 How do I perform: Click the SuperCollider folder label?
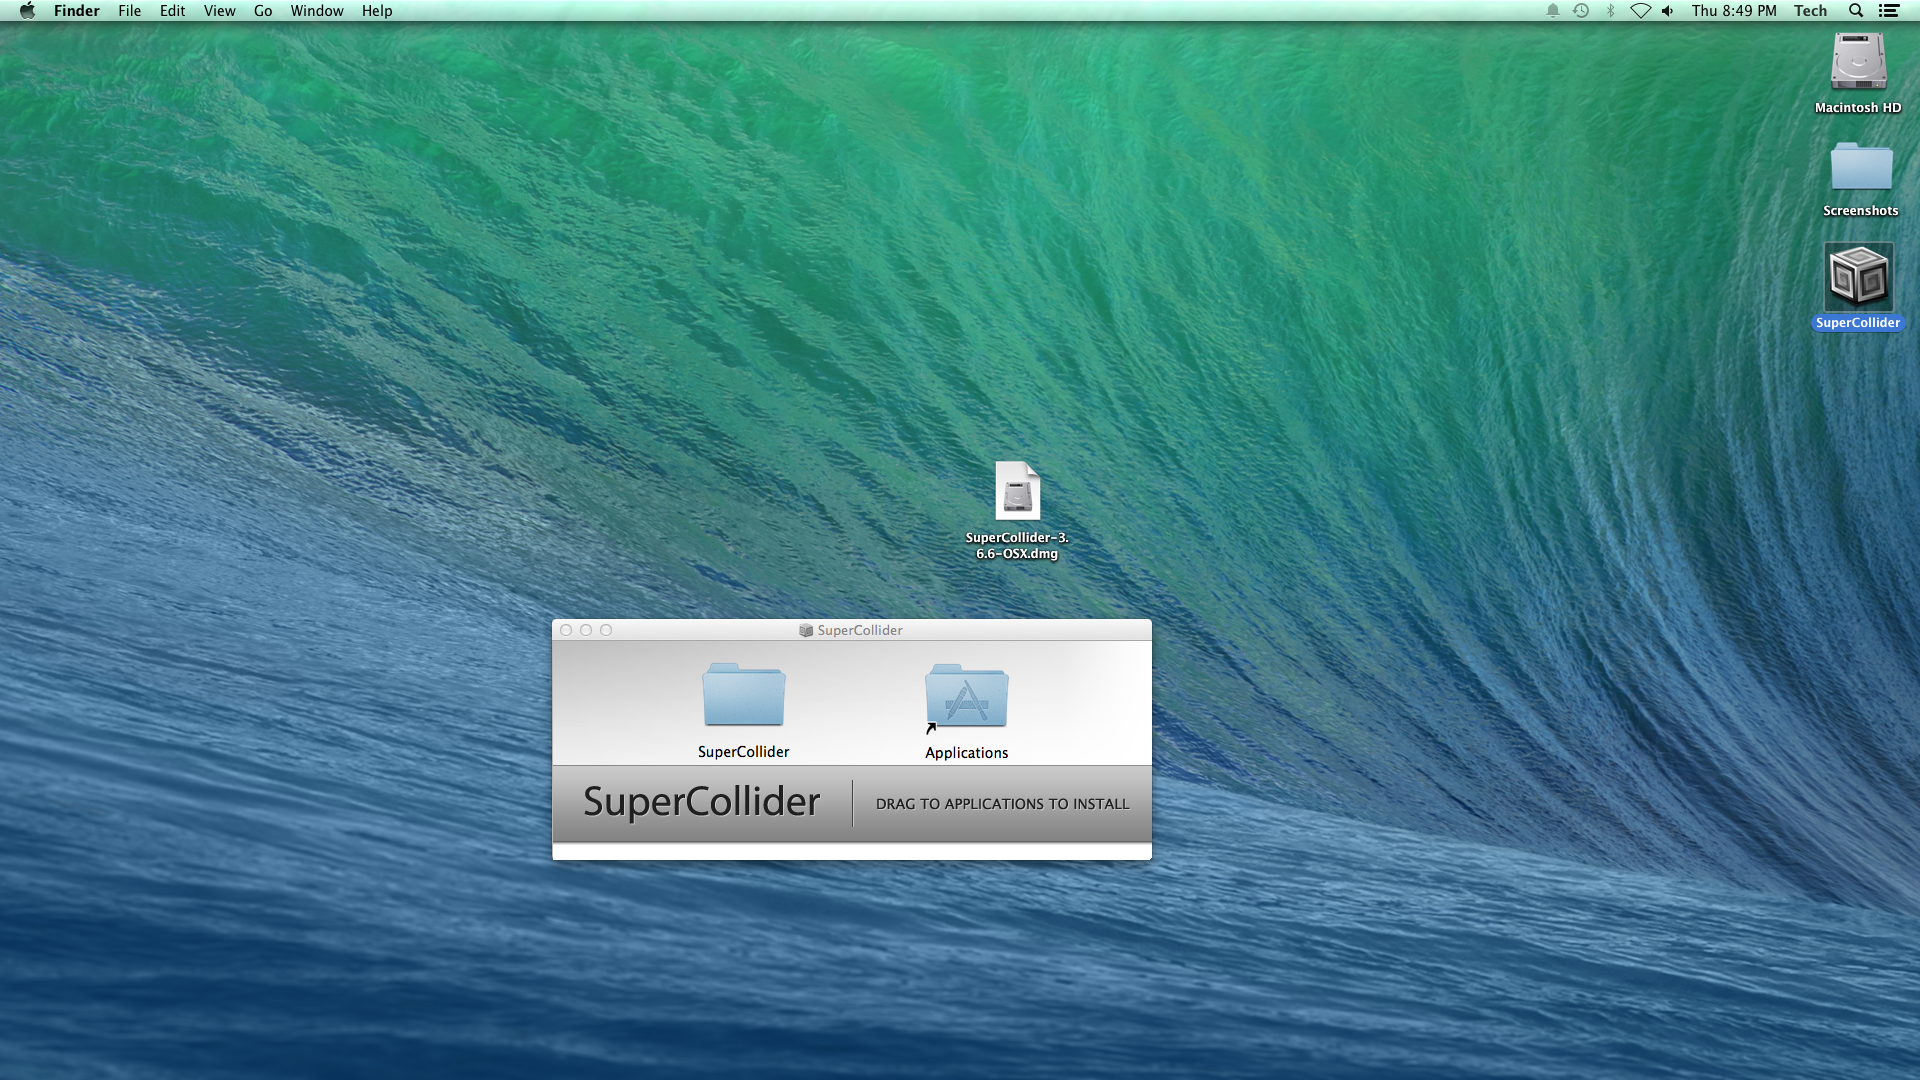[x=743, y=752]
